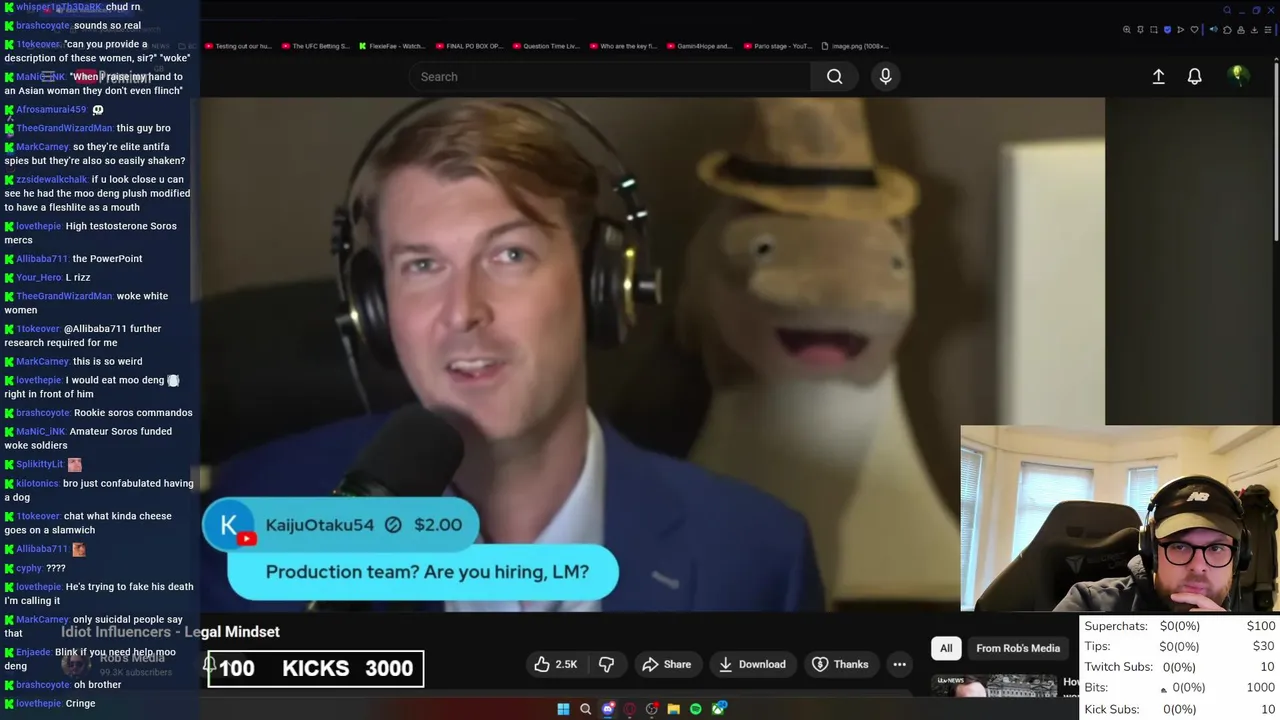Click the 'Superchats:' row in goals overlay
Viewport: 1280px width, 720px height.
click(1180, 626)
